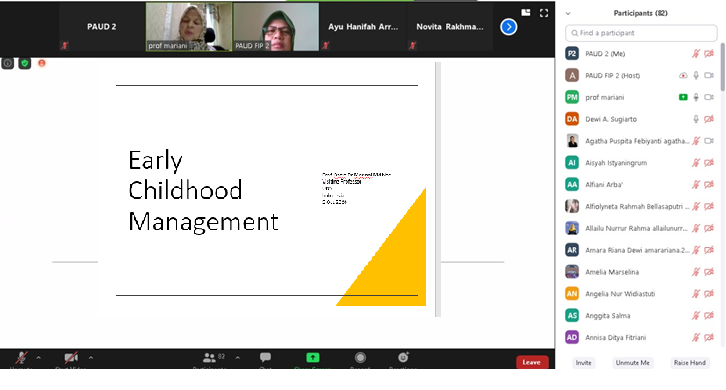Image resolution: width=726 pixels, height=390 pixels.
Task: Click microphone icon on prof mariani row
Action: 695,97
